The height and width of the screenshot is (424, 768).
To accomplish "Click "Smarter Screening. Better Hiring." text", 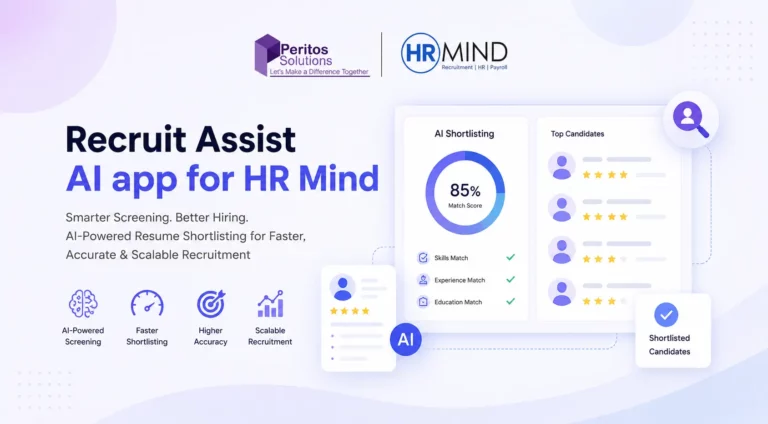I will tap(157, 217).
